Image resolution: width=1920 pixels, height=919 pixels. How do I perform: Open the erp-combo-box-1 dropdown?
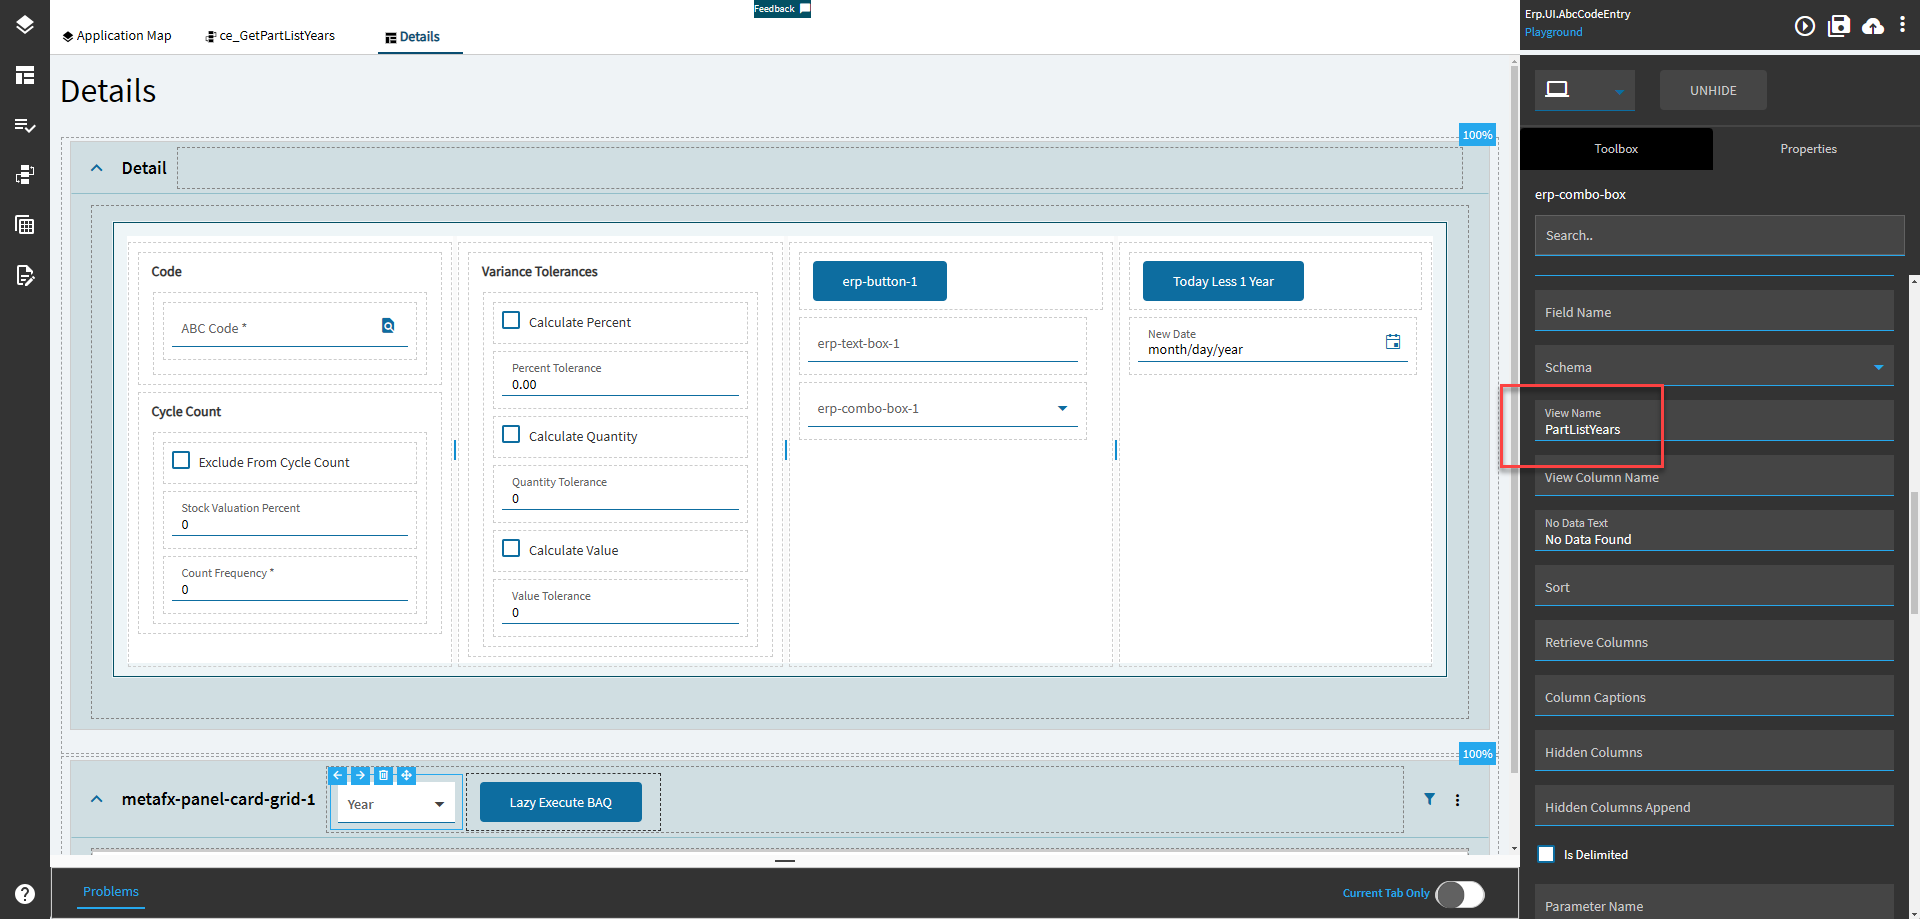click(1062, 408)
